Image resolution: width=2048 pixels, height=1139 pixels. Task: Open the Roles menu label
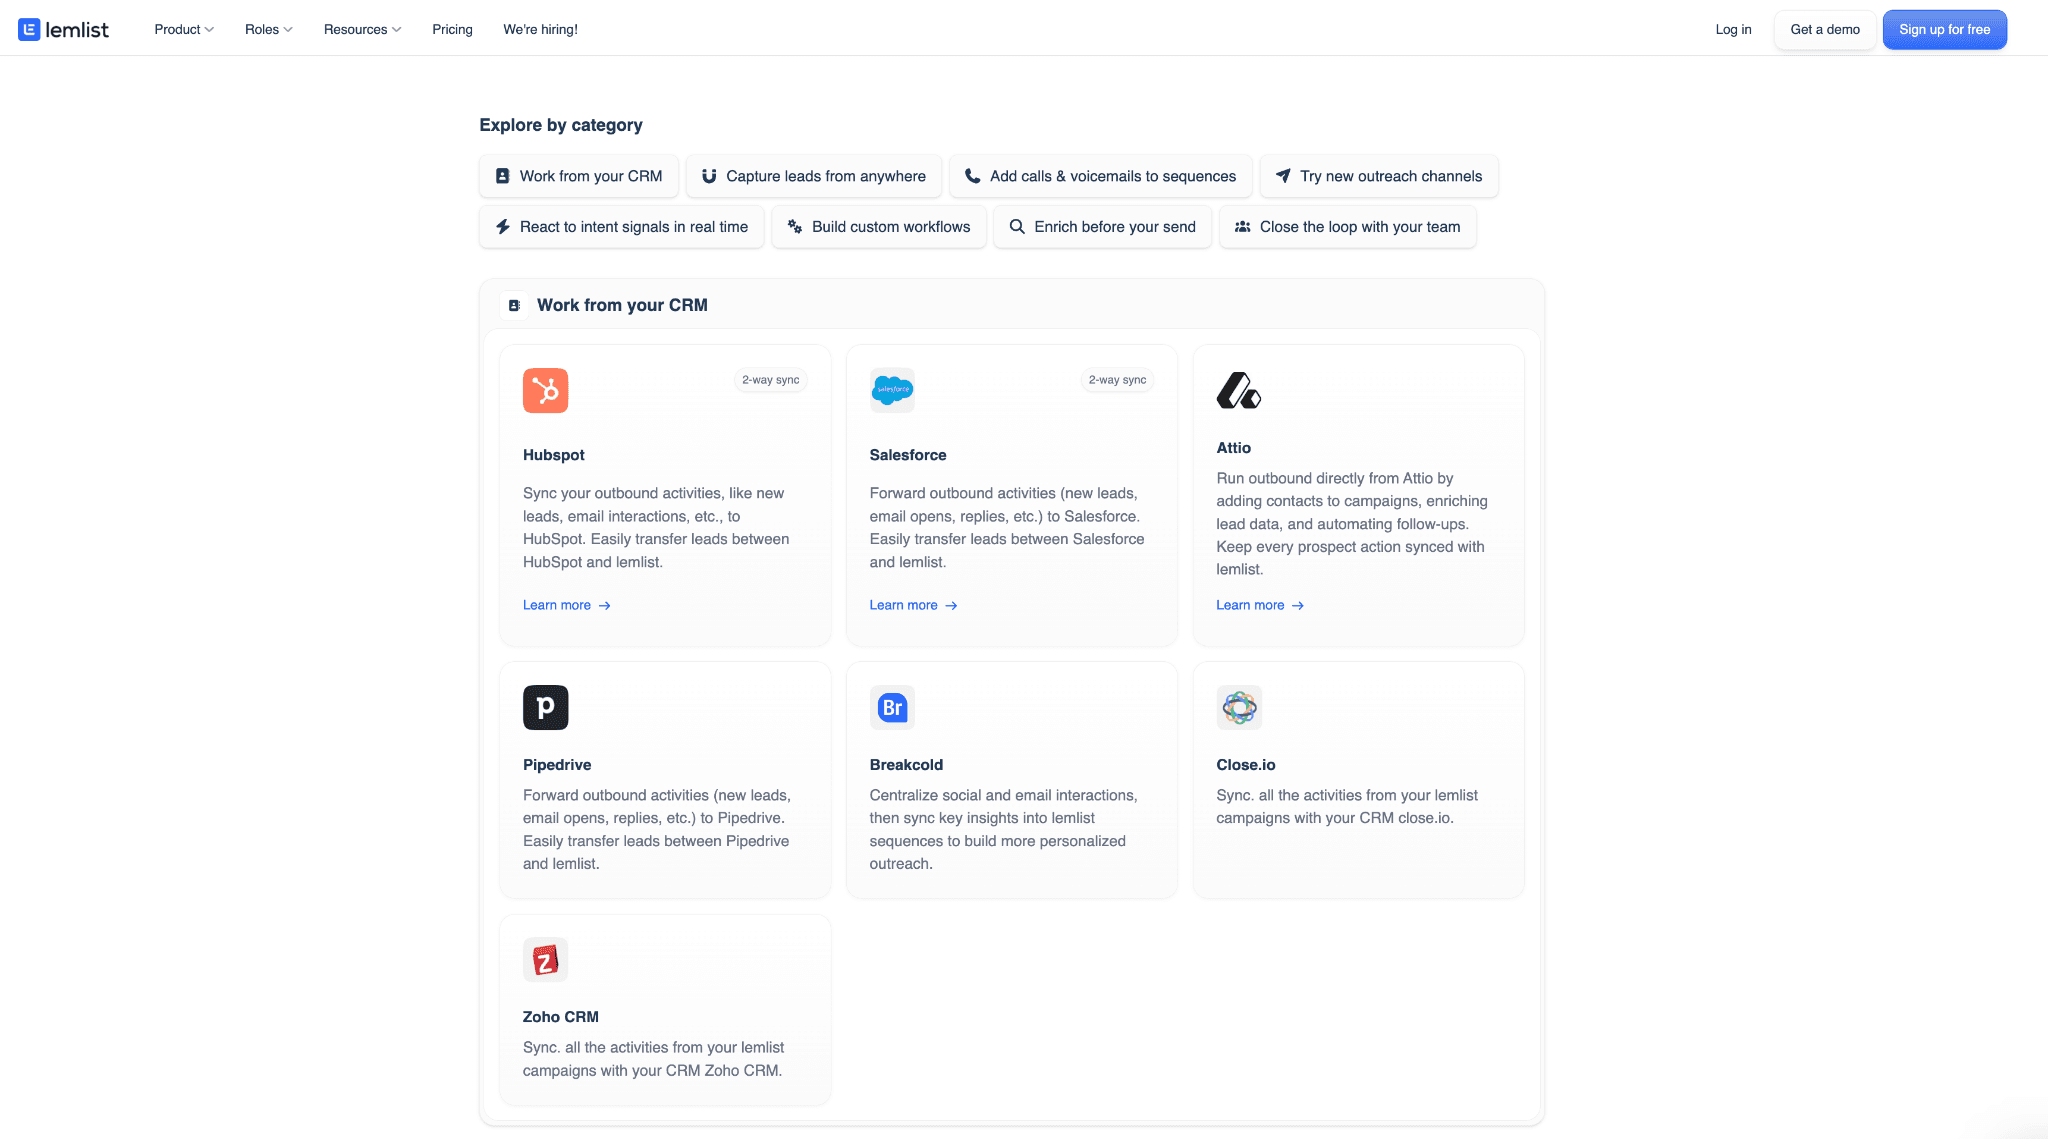262,30
